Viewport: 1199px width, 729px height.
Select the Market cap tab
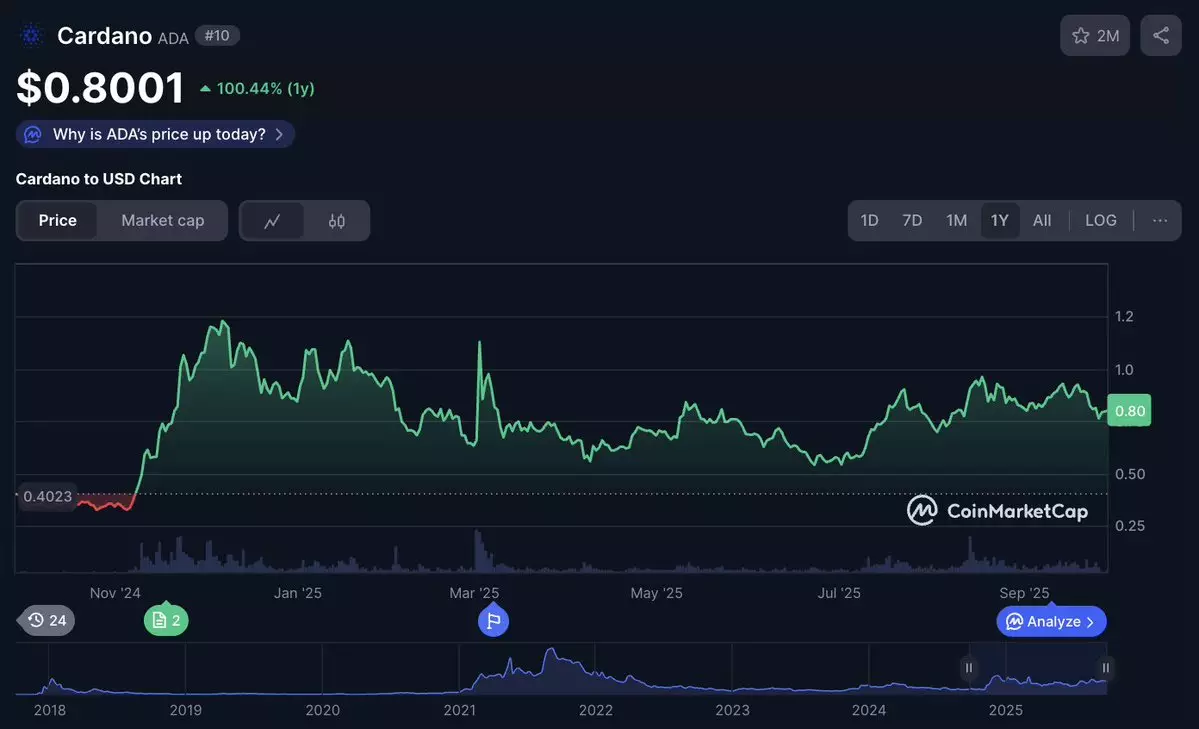tap(163, 220)
